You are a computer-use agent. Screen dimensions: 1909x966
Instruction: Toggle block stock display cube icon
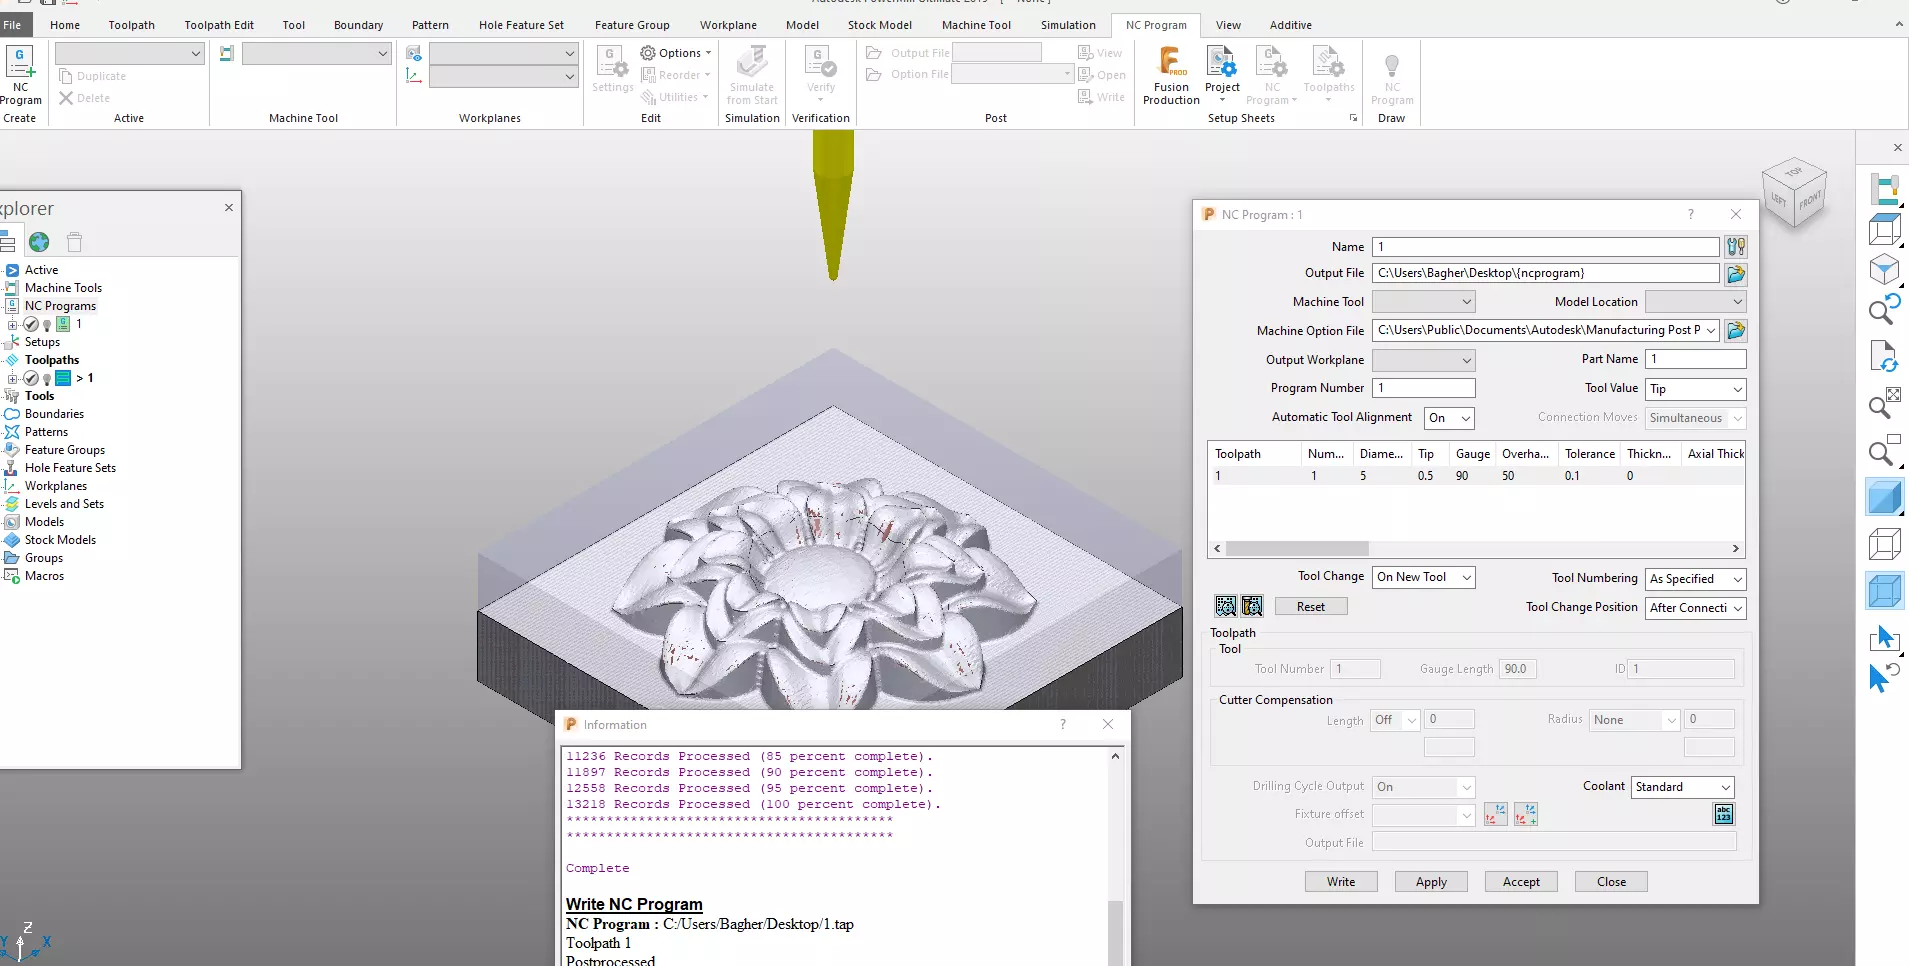[1885, 591]
